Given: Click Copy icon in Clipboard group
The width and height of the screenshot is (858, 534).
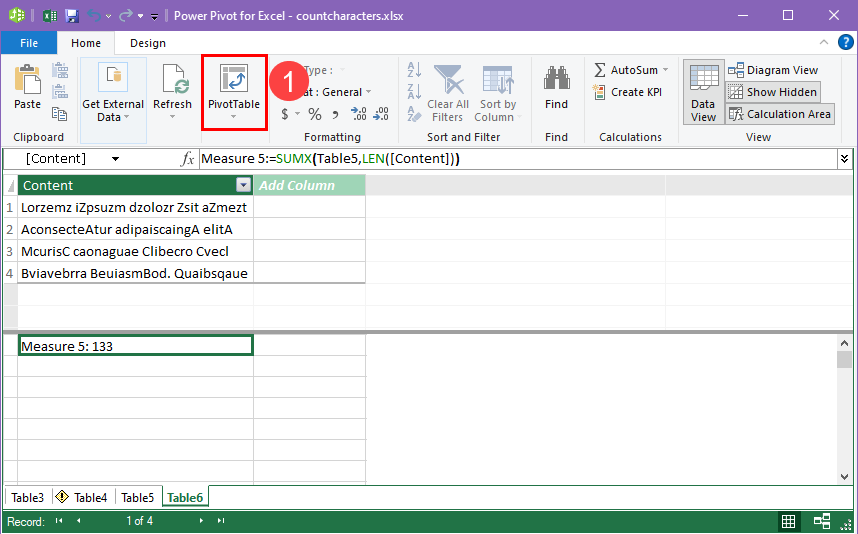Looking at the screenshot, I should click(59, 113).
